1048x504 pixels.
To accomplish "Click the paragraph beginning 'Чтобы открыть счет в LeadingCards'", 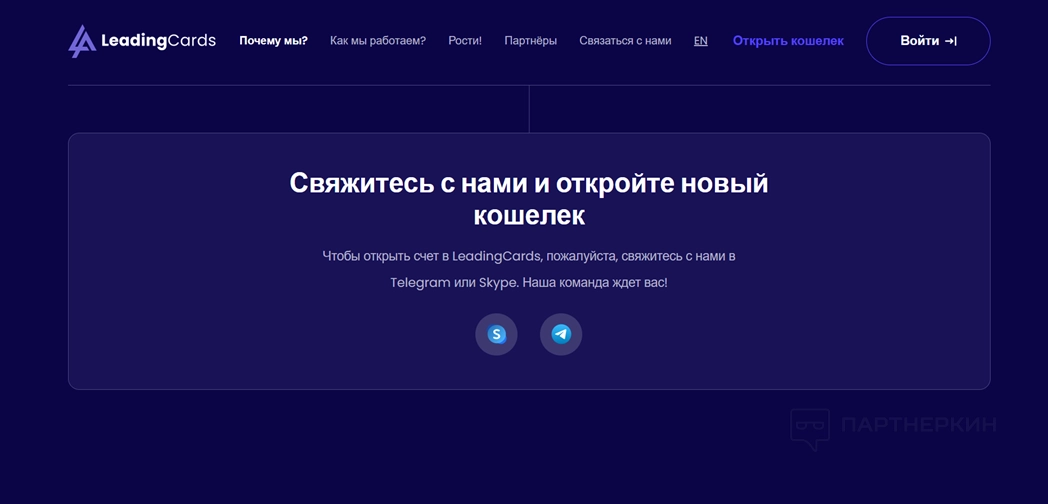I will [529, 269].
